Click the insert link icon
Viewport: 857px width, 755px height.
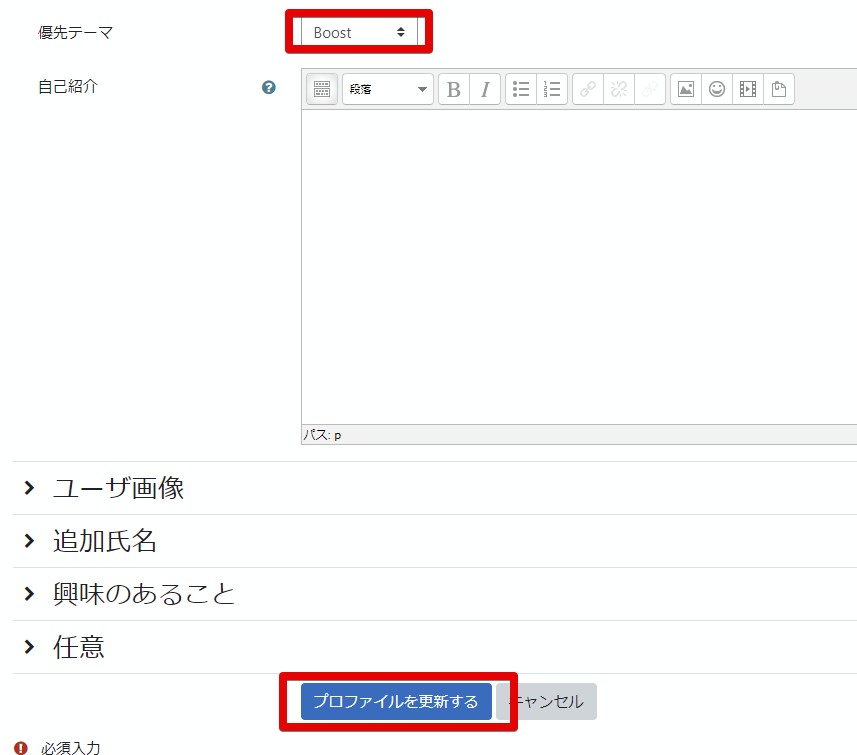[588, 89]
